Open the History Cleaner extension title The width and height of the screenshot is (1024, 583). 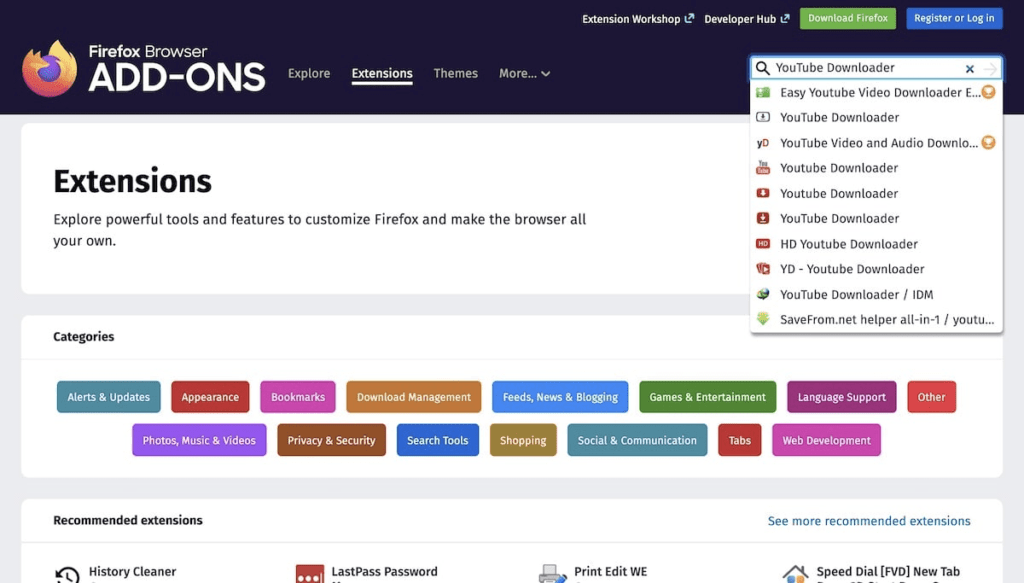point(133,572)
